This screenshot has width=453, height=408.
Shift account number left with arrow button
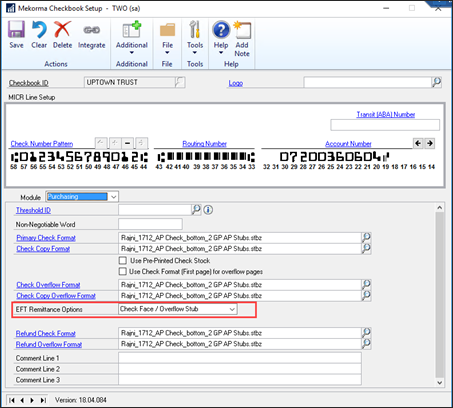click(418, 143)
